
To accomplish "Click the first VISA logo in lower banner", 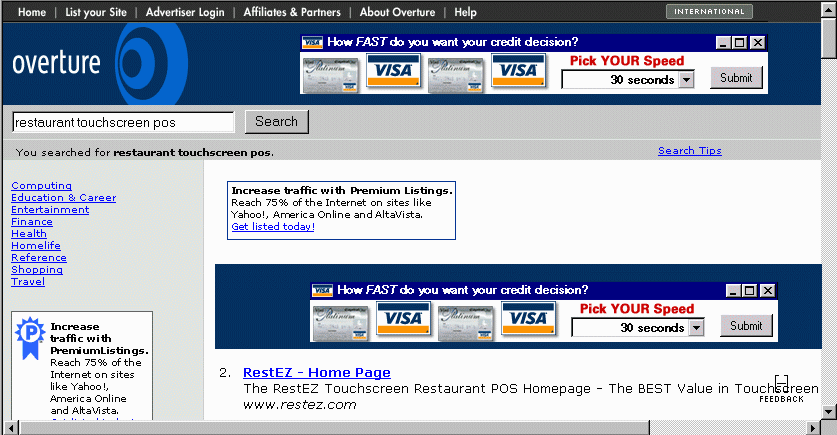I will [403, 319].
